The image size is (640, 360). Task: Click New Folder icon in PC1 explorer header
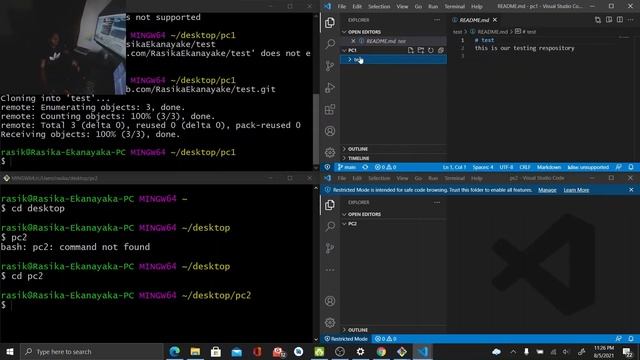coord(421,50)
